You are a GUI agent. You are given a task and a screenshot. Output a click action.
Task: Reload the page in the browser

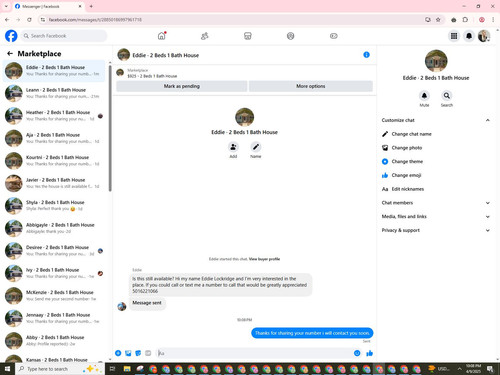click(29, 20)
